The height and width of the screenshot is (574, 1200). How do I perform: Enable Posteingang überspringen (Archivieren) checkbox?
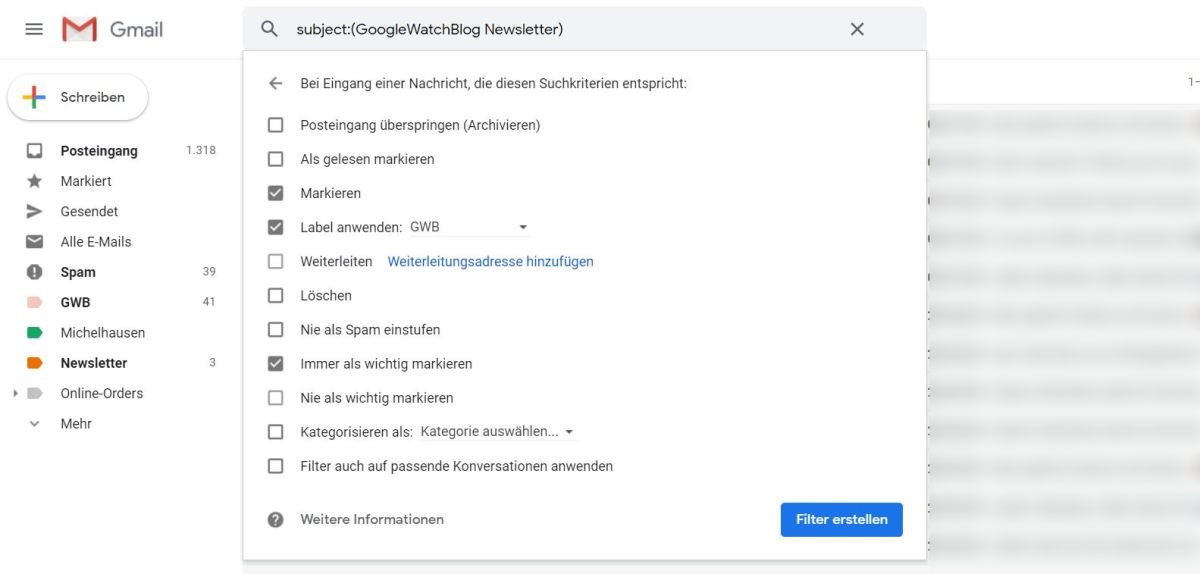(276, 125)
